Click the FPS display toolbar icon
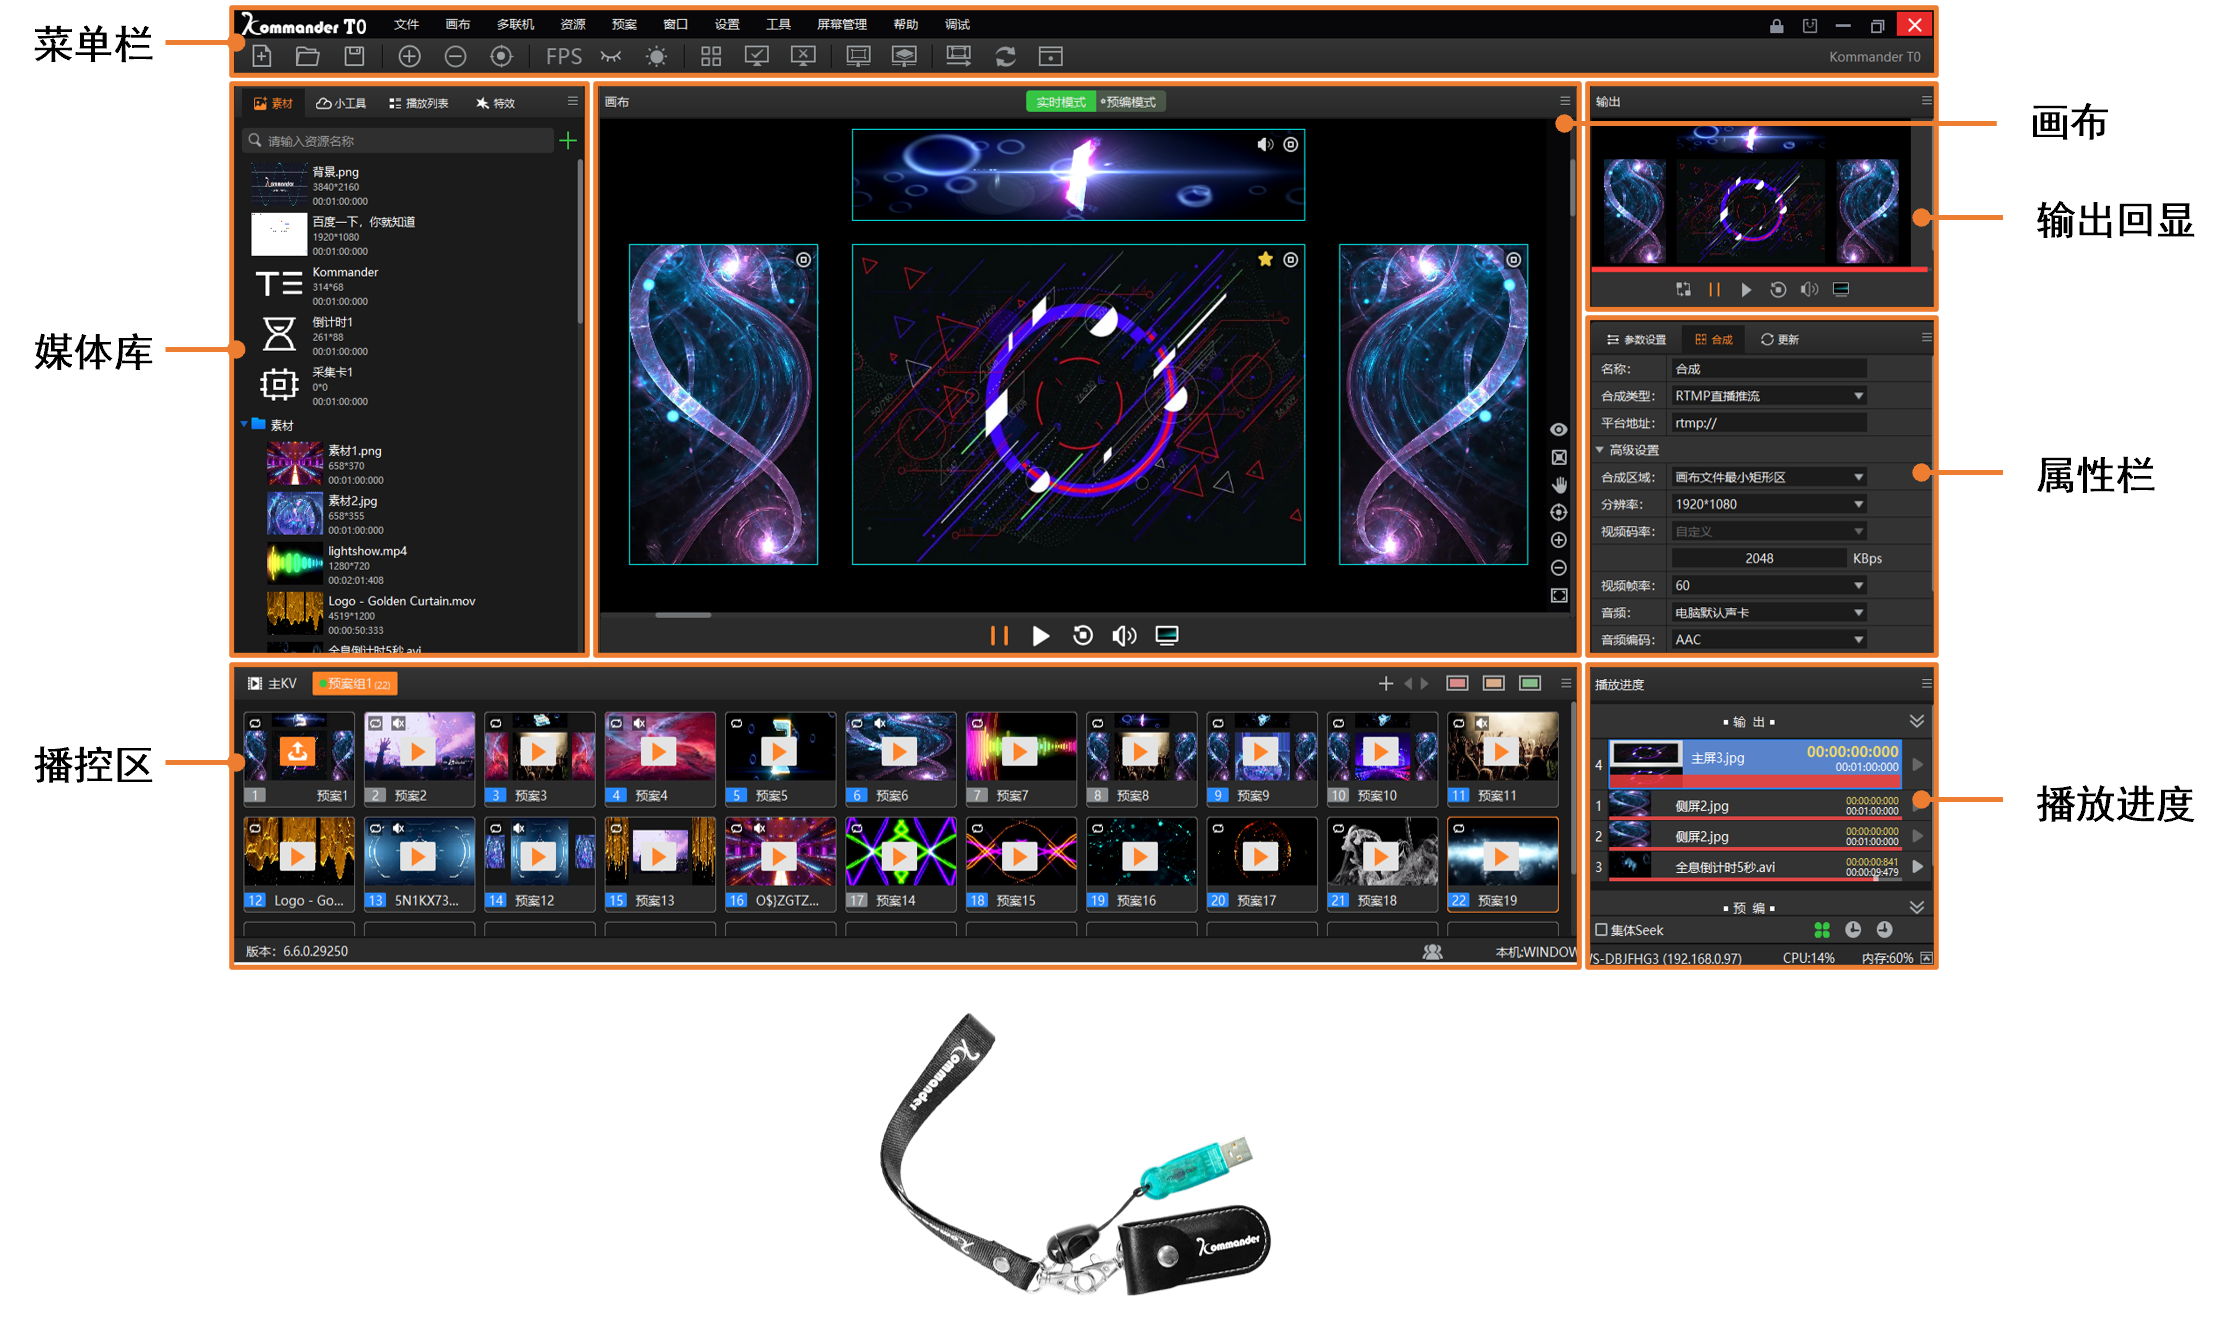 pos(563,57)
